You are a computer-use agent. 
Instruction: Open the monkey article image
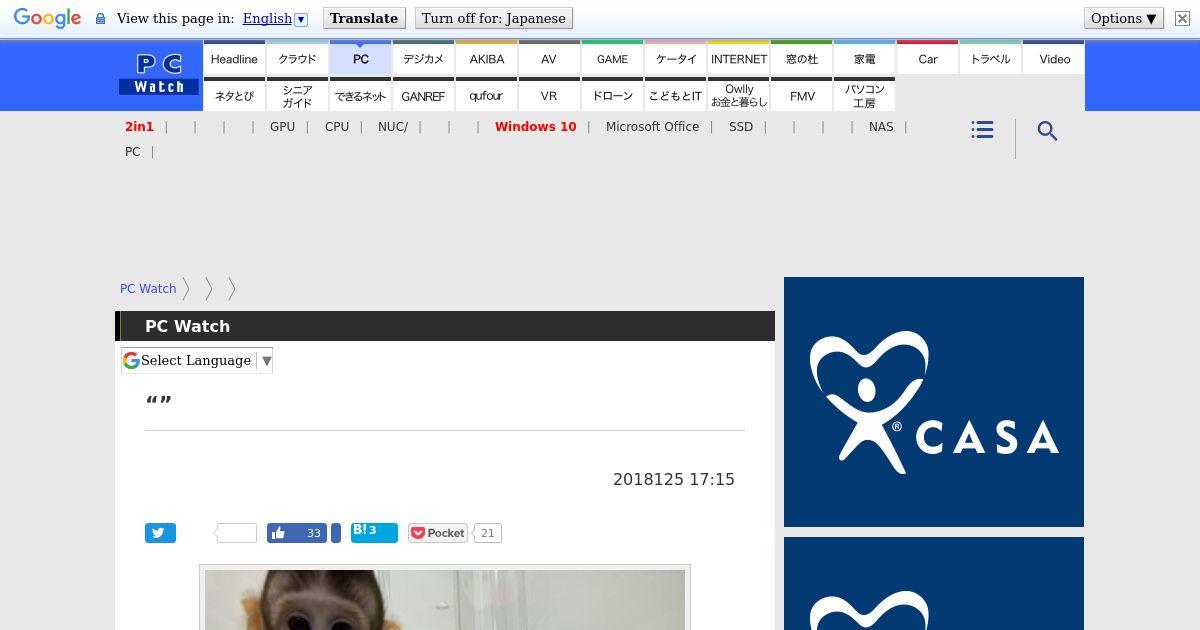(445, 600)
